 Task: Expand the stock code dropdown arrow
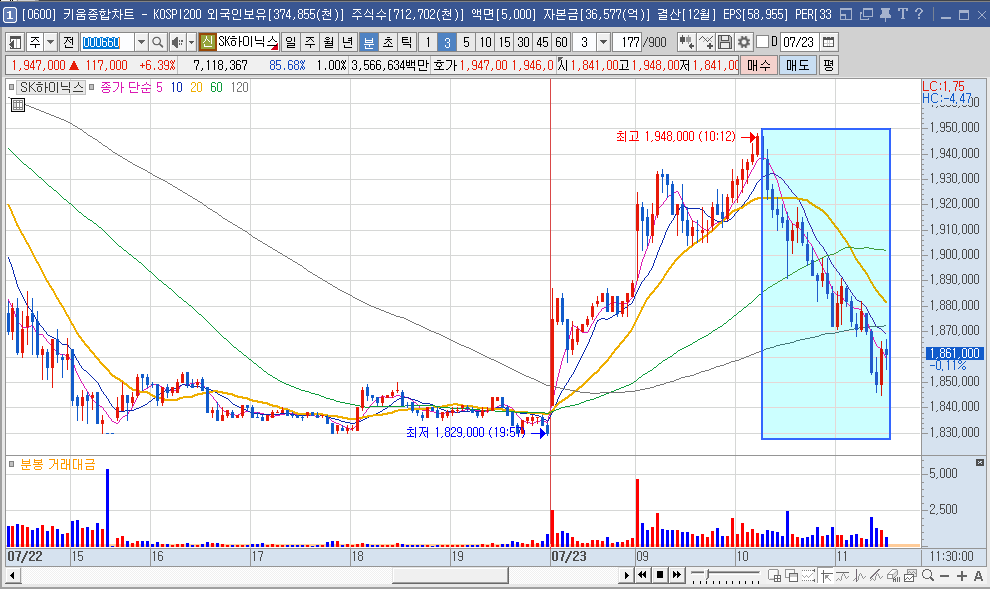(141, 42)
